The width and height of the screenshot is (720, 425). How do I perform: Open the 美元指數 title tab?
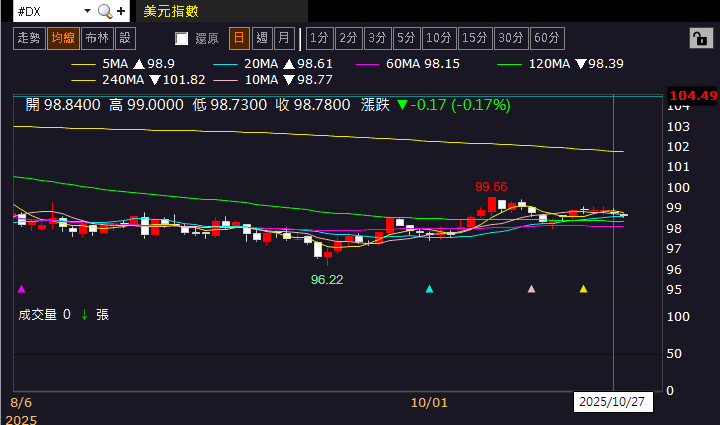221,11
